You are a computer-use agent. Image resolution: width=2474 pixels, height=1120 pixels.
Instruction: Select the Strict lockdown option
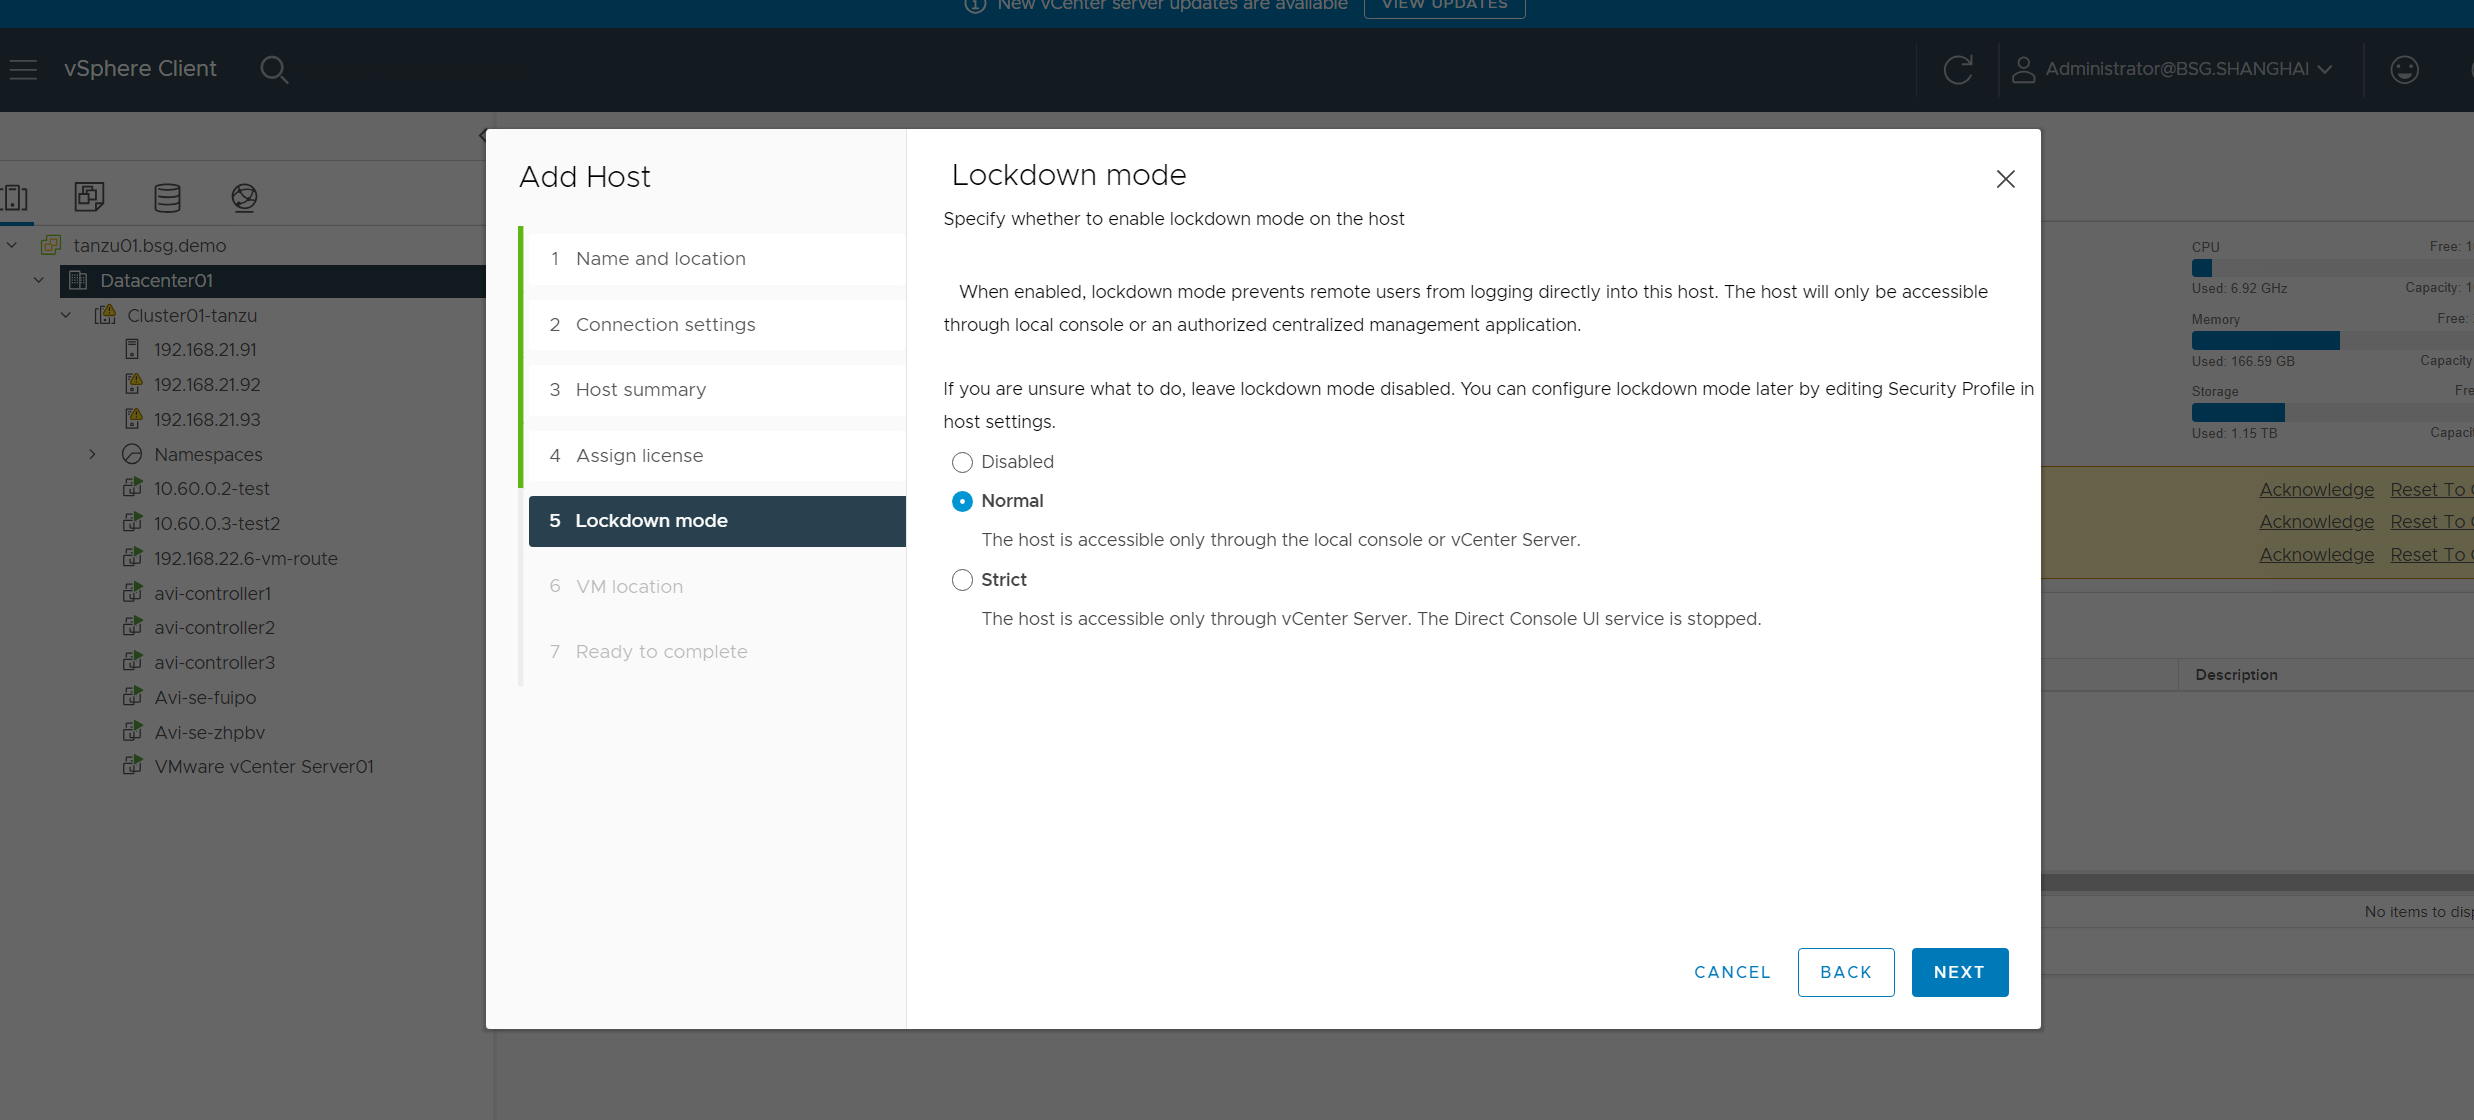962,580
